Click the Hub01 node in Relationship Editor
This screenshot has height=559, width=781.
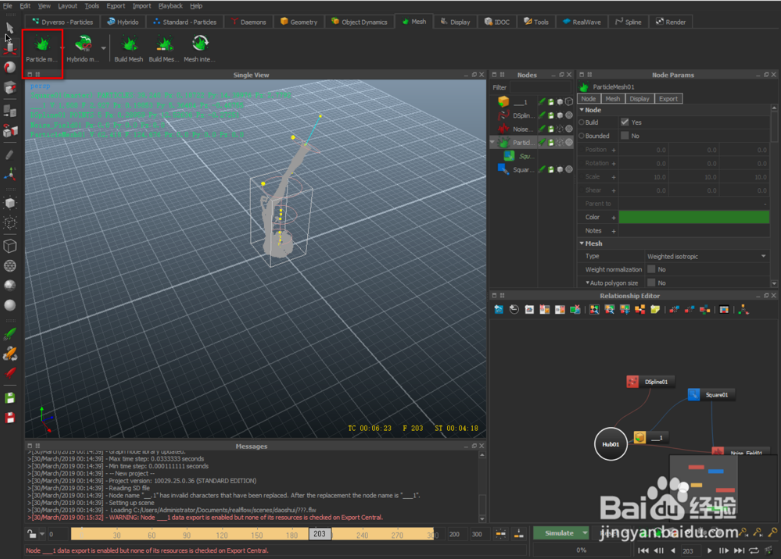click(611, 444)
